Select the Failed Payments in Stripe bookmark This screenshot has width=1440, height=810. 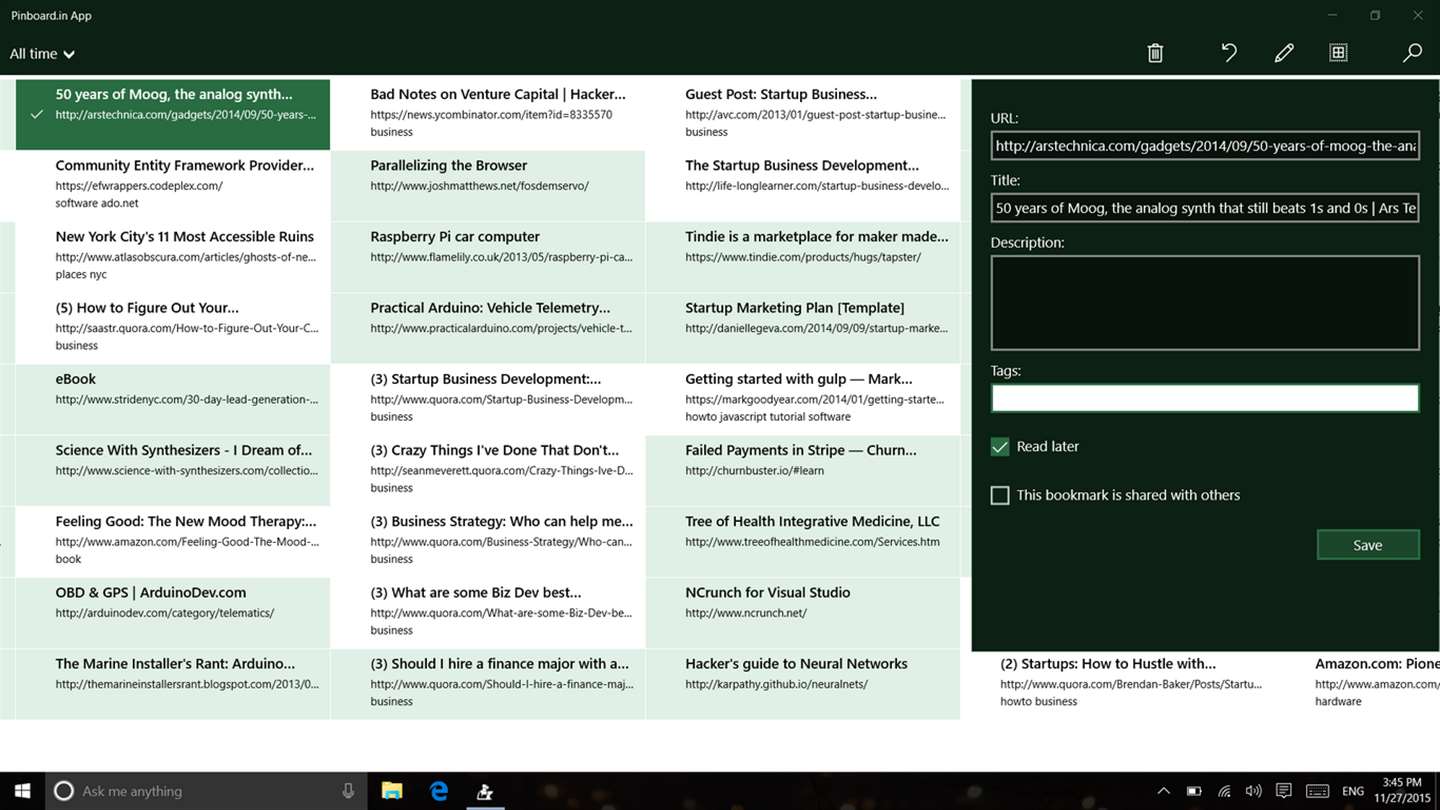pyautogui.click(x=803, y=470)
